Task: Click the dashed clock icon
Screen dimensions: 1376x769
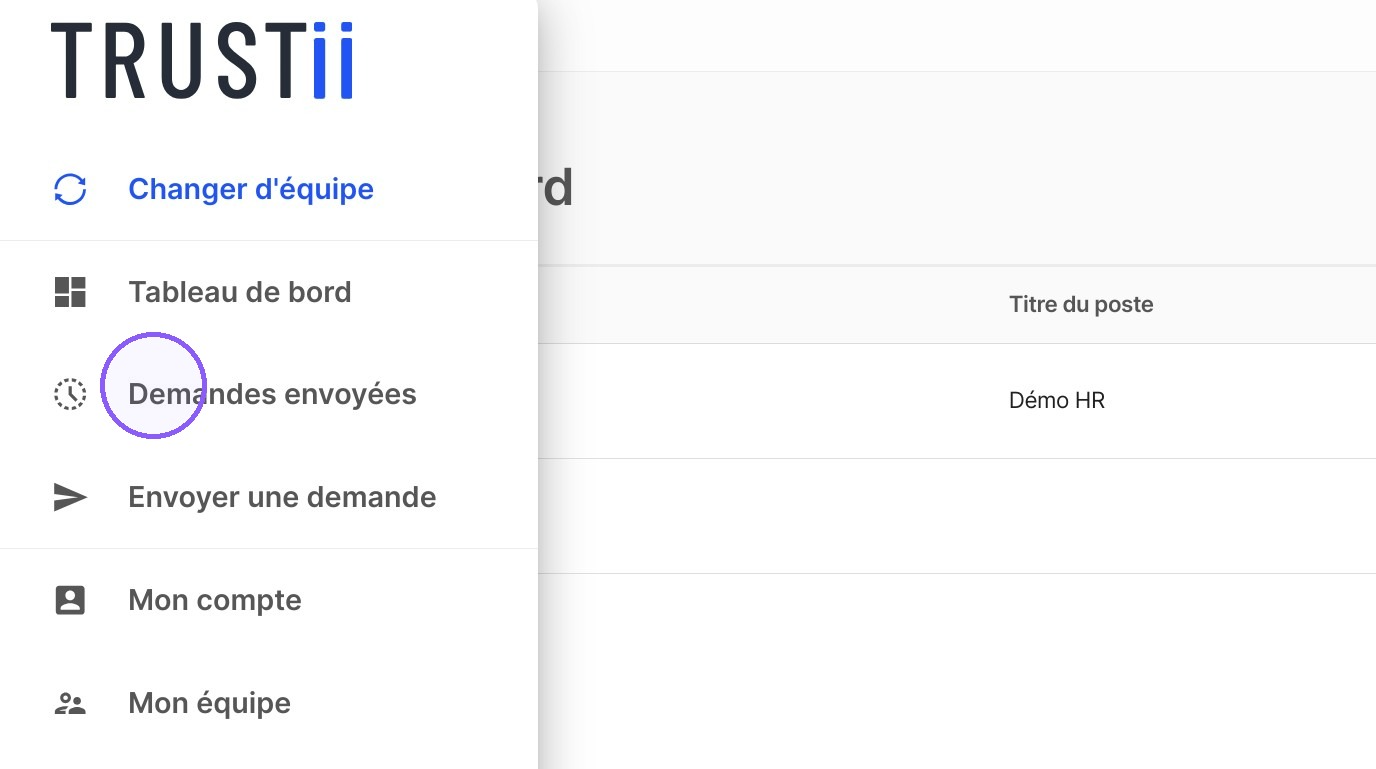Action: tap(70, 394)
